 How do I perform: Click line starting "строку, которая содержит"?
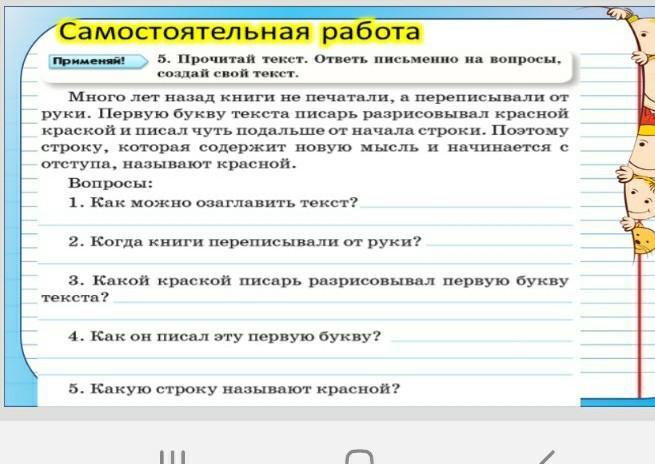[x=305, y=147]
